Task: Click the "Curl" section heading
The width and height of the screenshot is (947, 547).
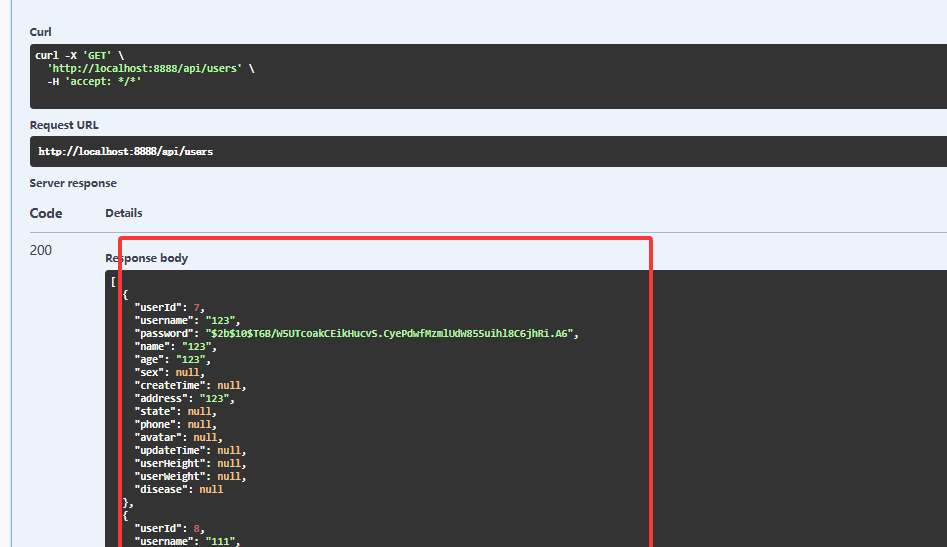Action: pos(40,32)
